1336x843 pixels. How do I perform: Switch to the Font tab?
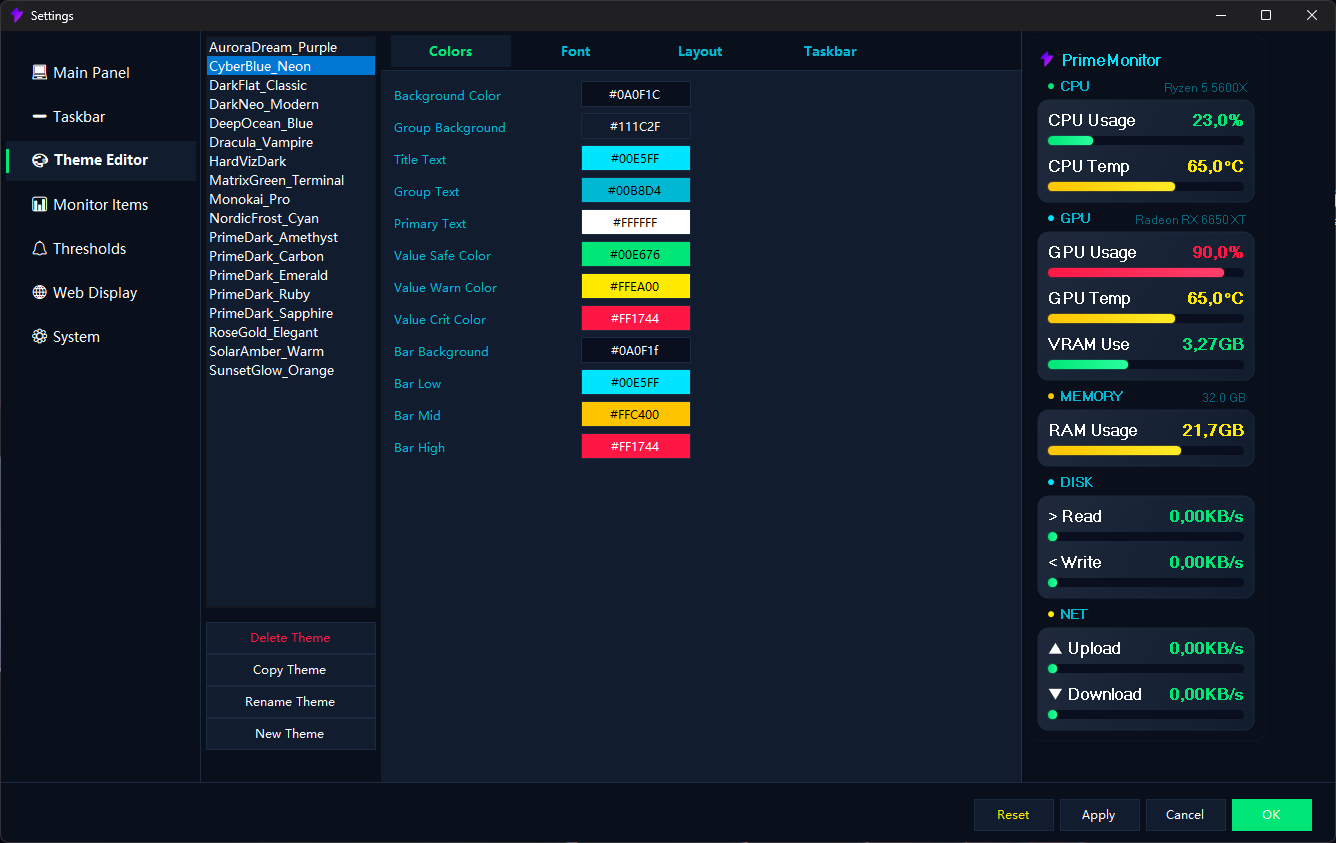pos(575,51)
